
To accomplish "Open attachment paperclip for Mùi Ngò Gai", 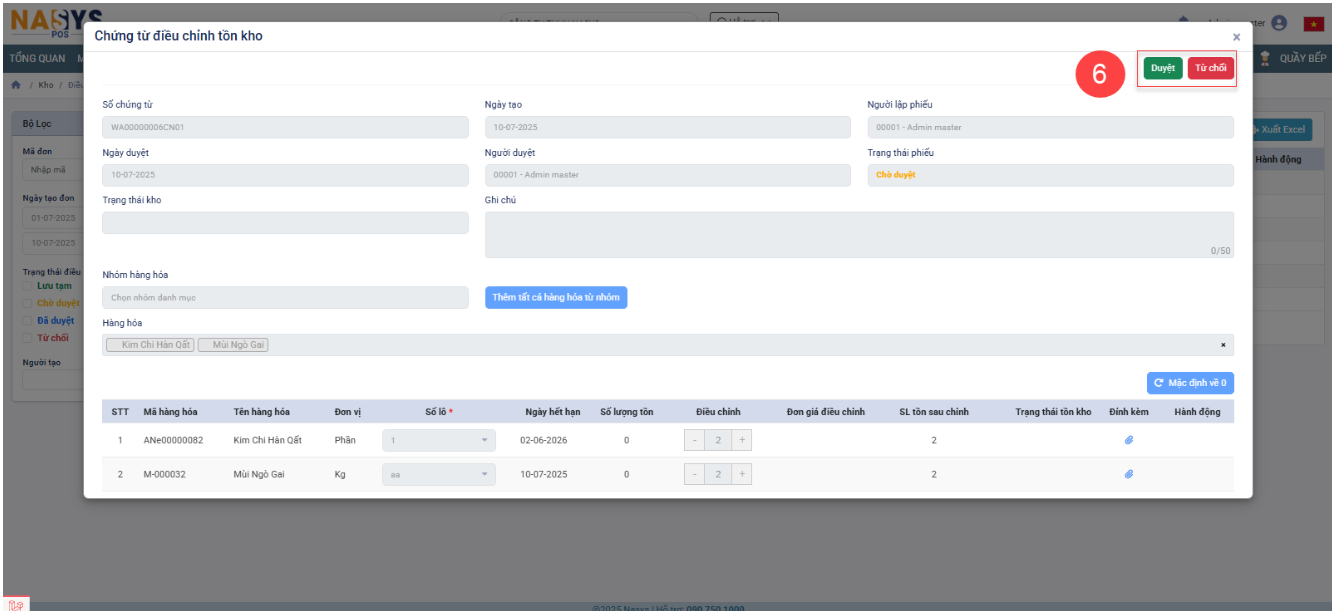I will pyautogui.click(x=1128, y=474).
